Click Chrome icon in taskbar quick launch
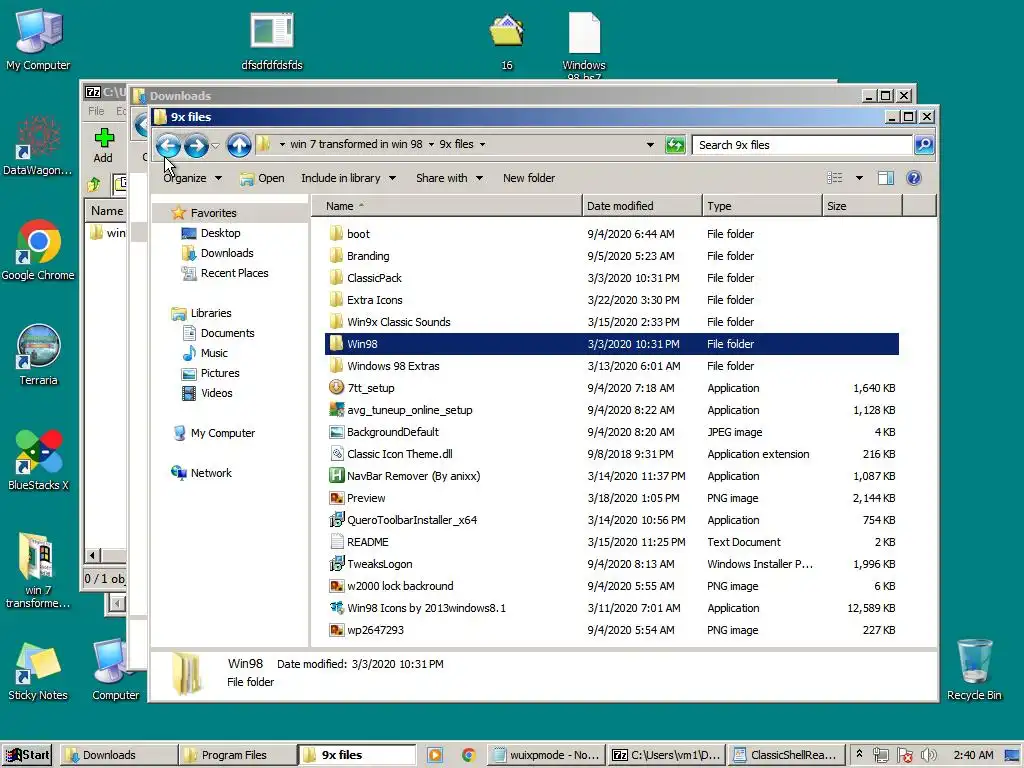Image resolution: width=1024 pixels, height=768 pixels. pos(468,755)
